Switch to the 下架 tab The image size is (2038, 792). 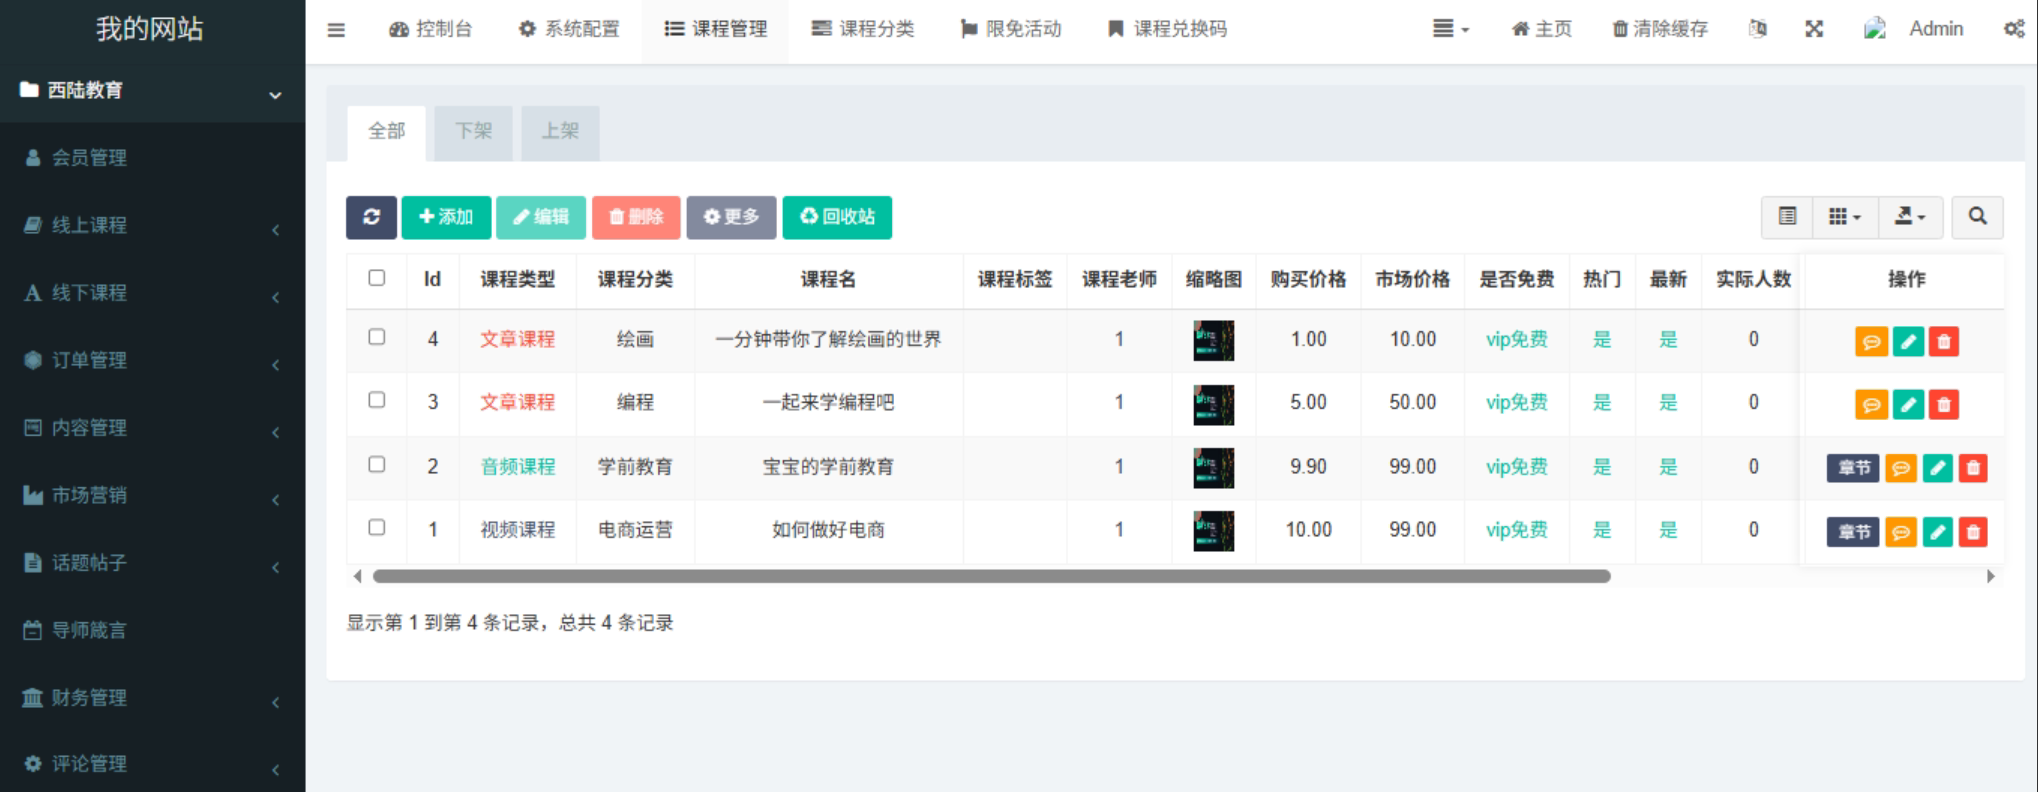[x=473, y=131]
